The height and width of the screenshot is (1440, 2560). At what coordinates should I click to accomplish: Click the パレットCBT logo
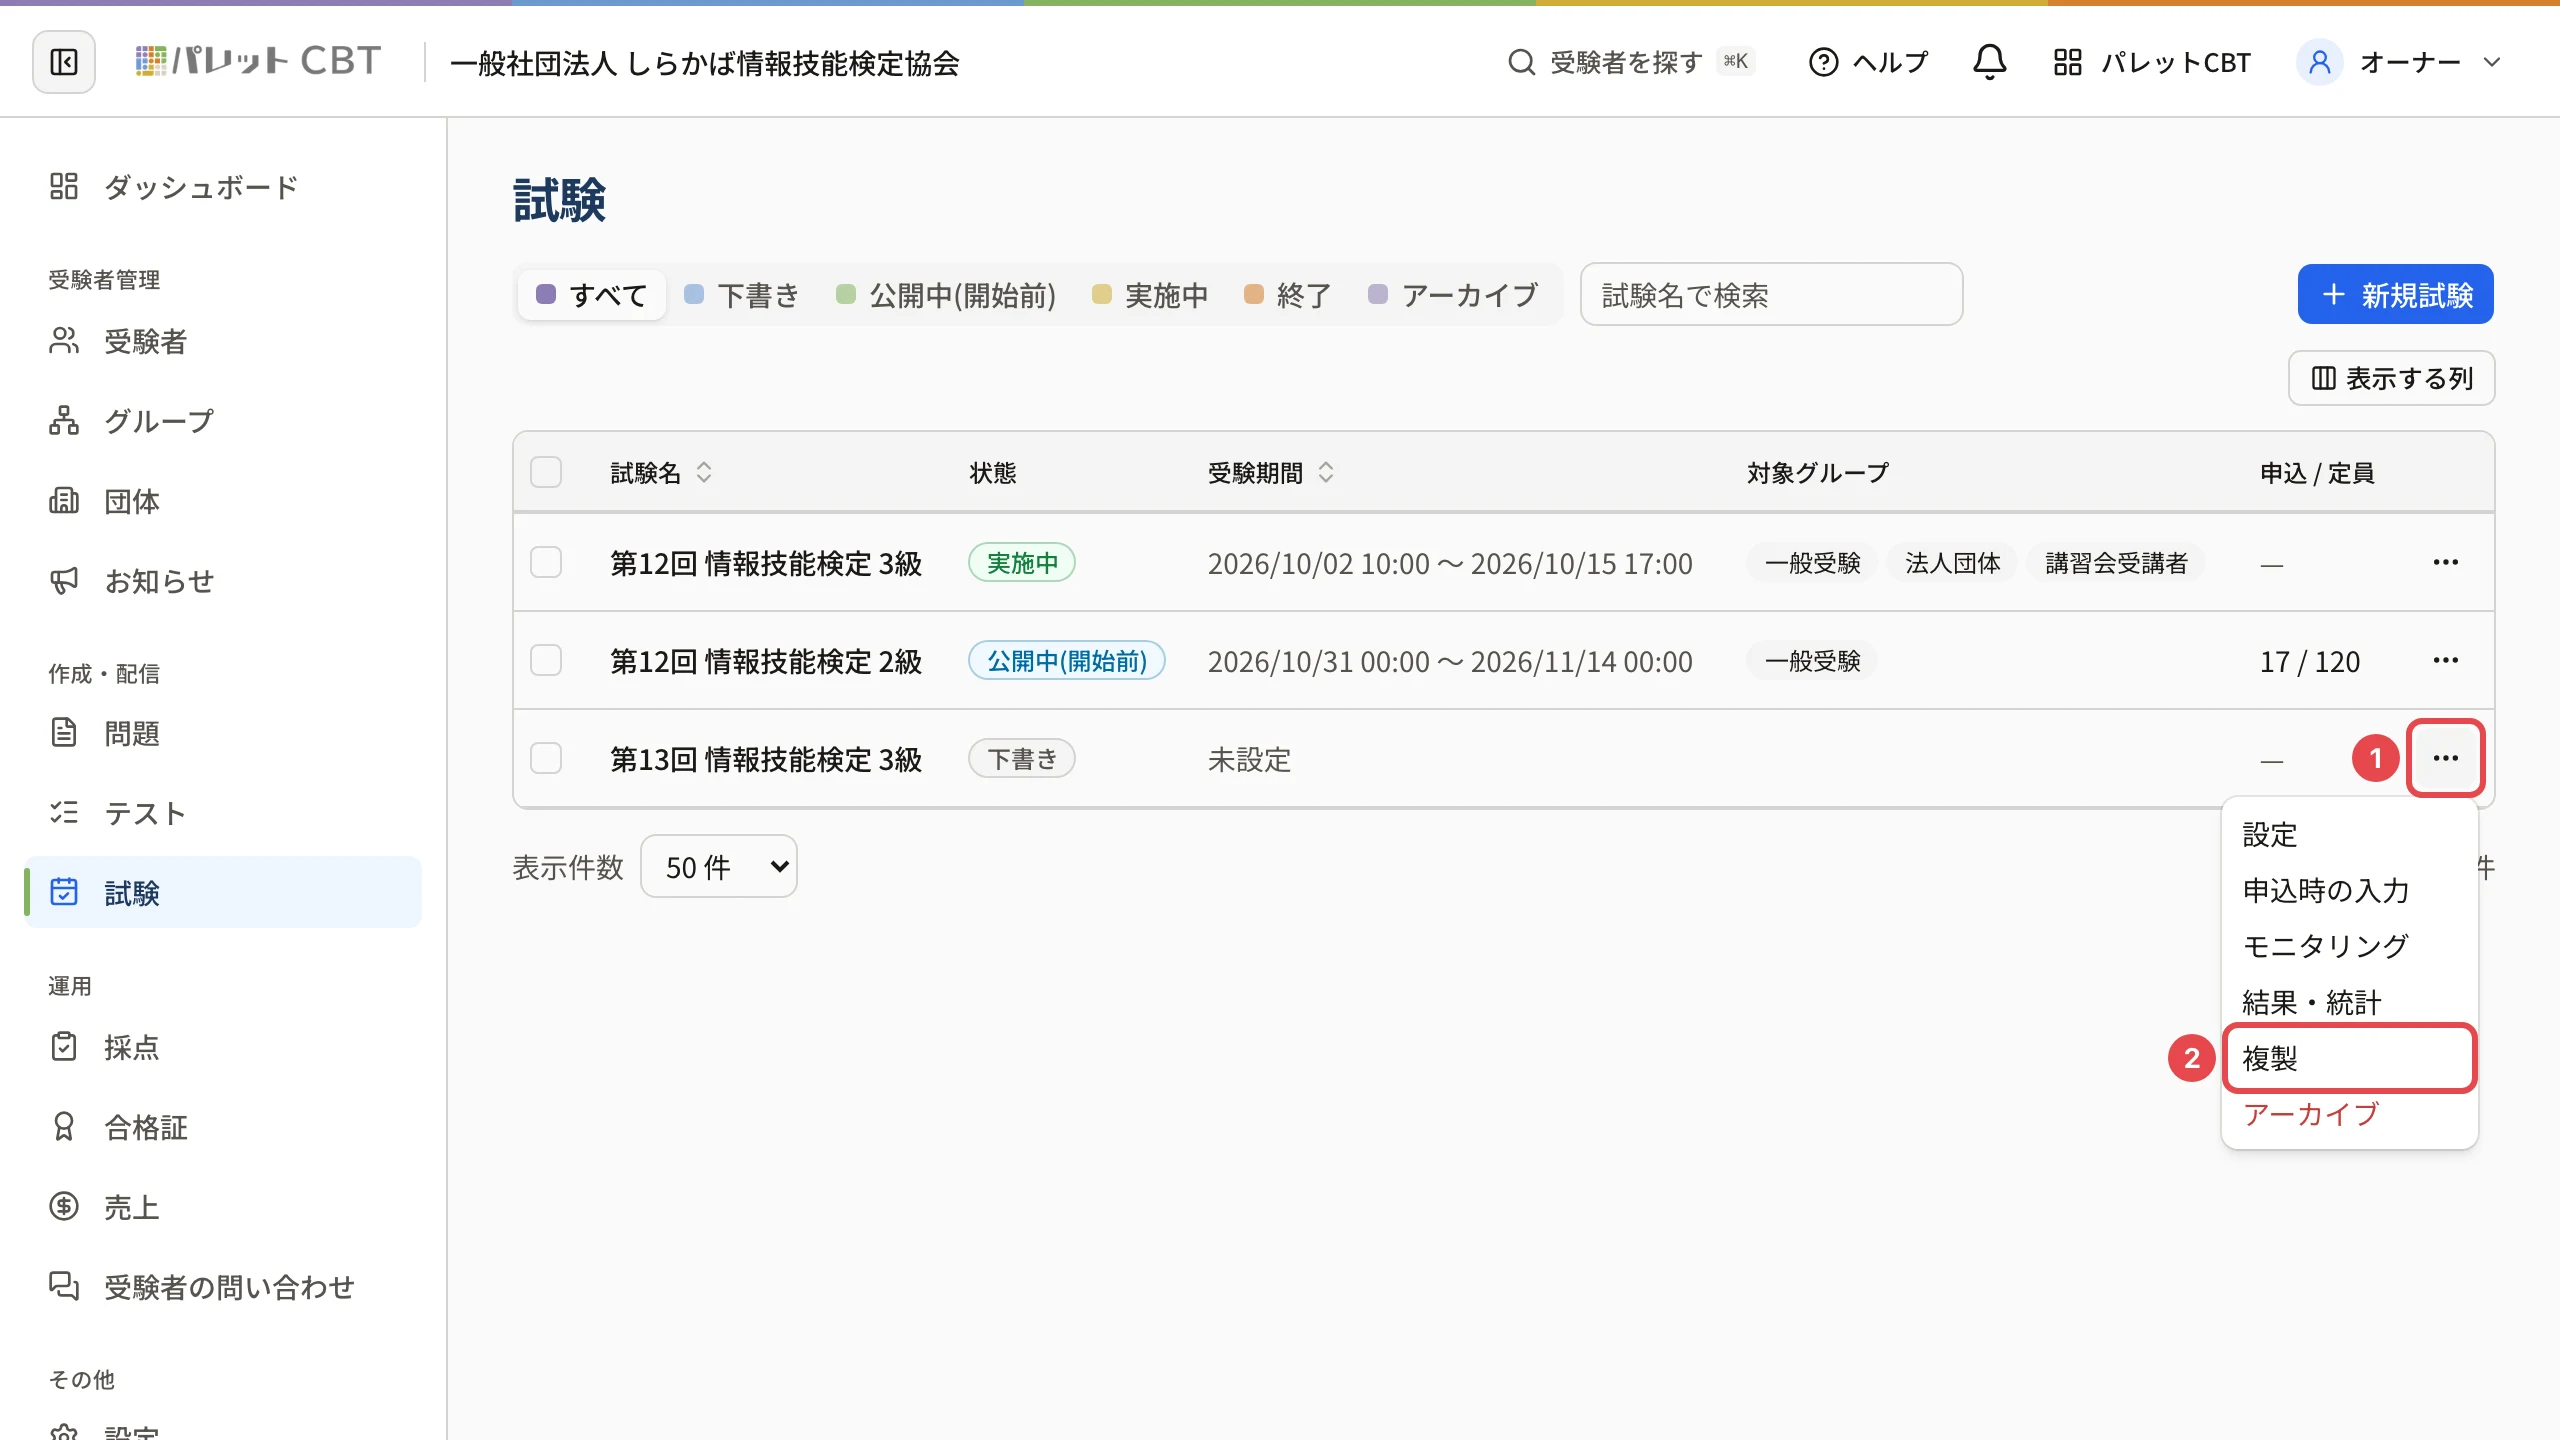point(258,62)
